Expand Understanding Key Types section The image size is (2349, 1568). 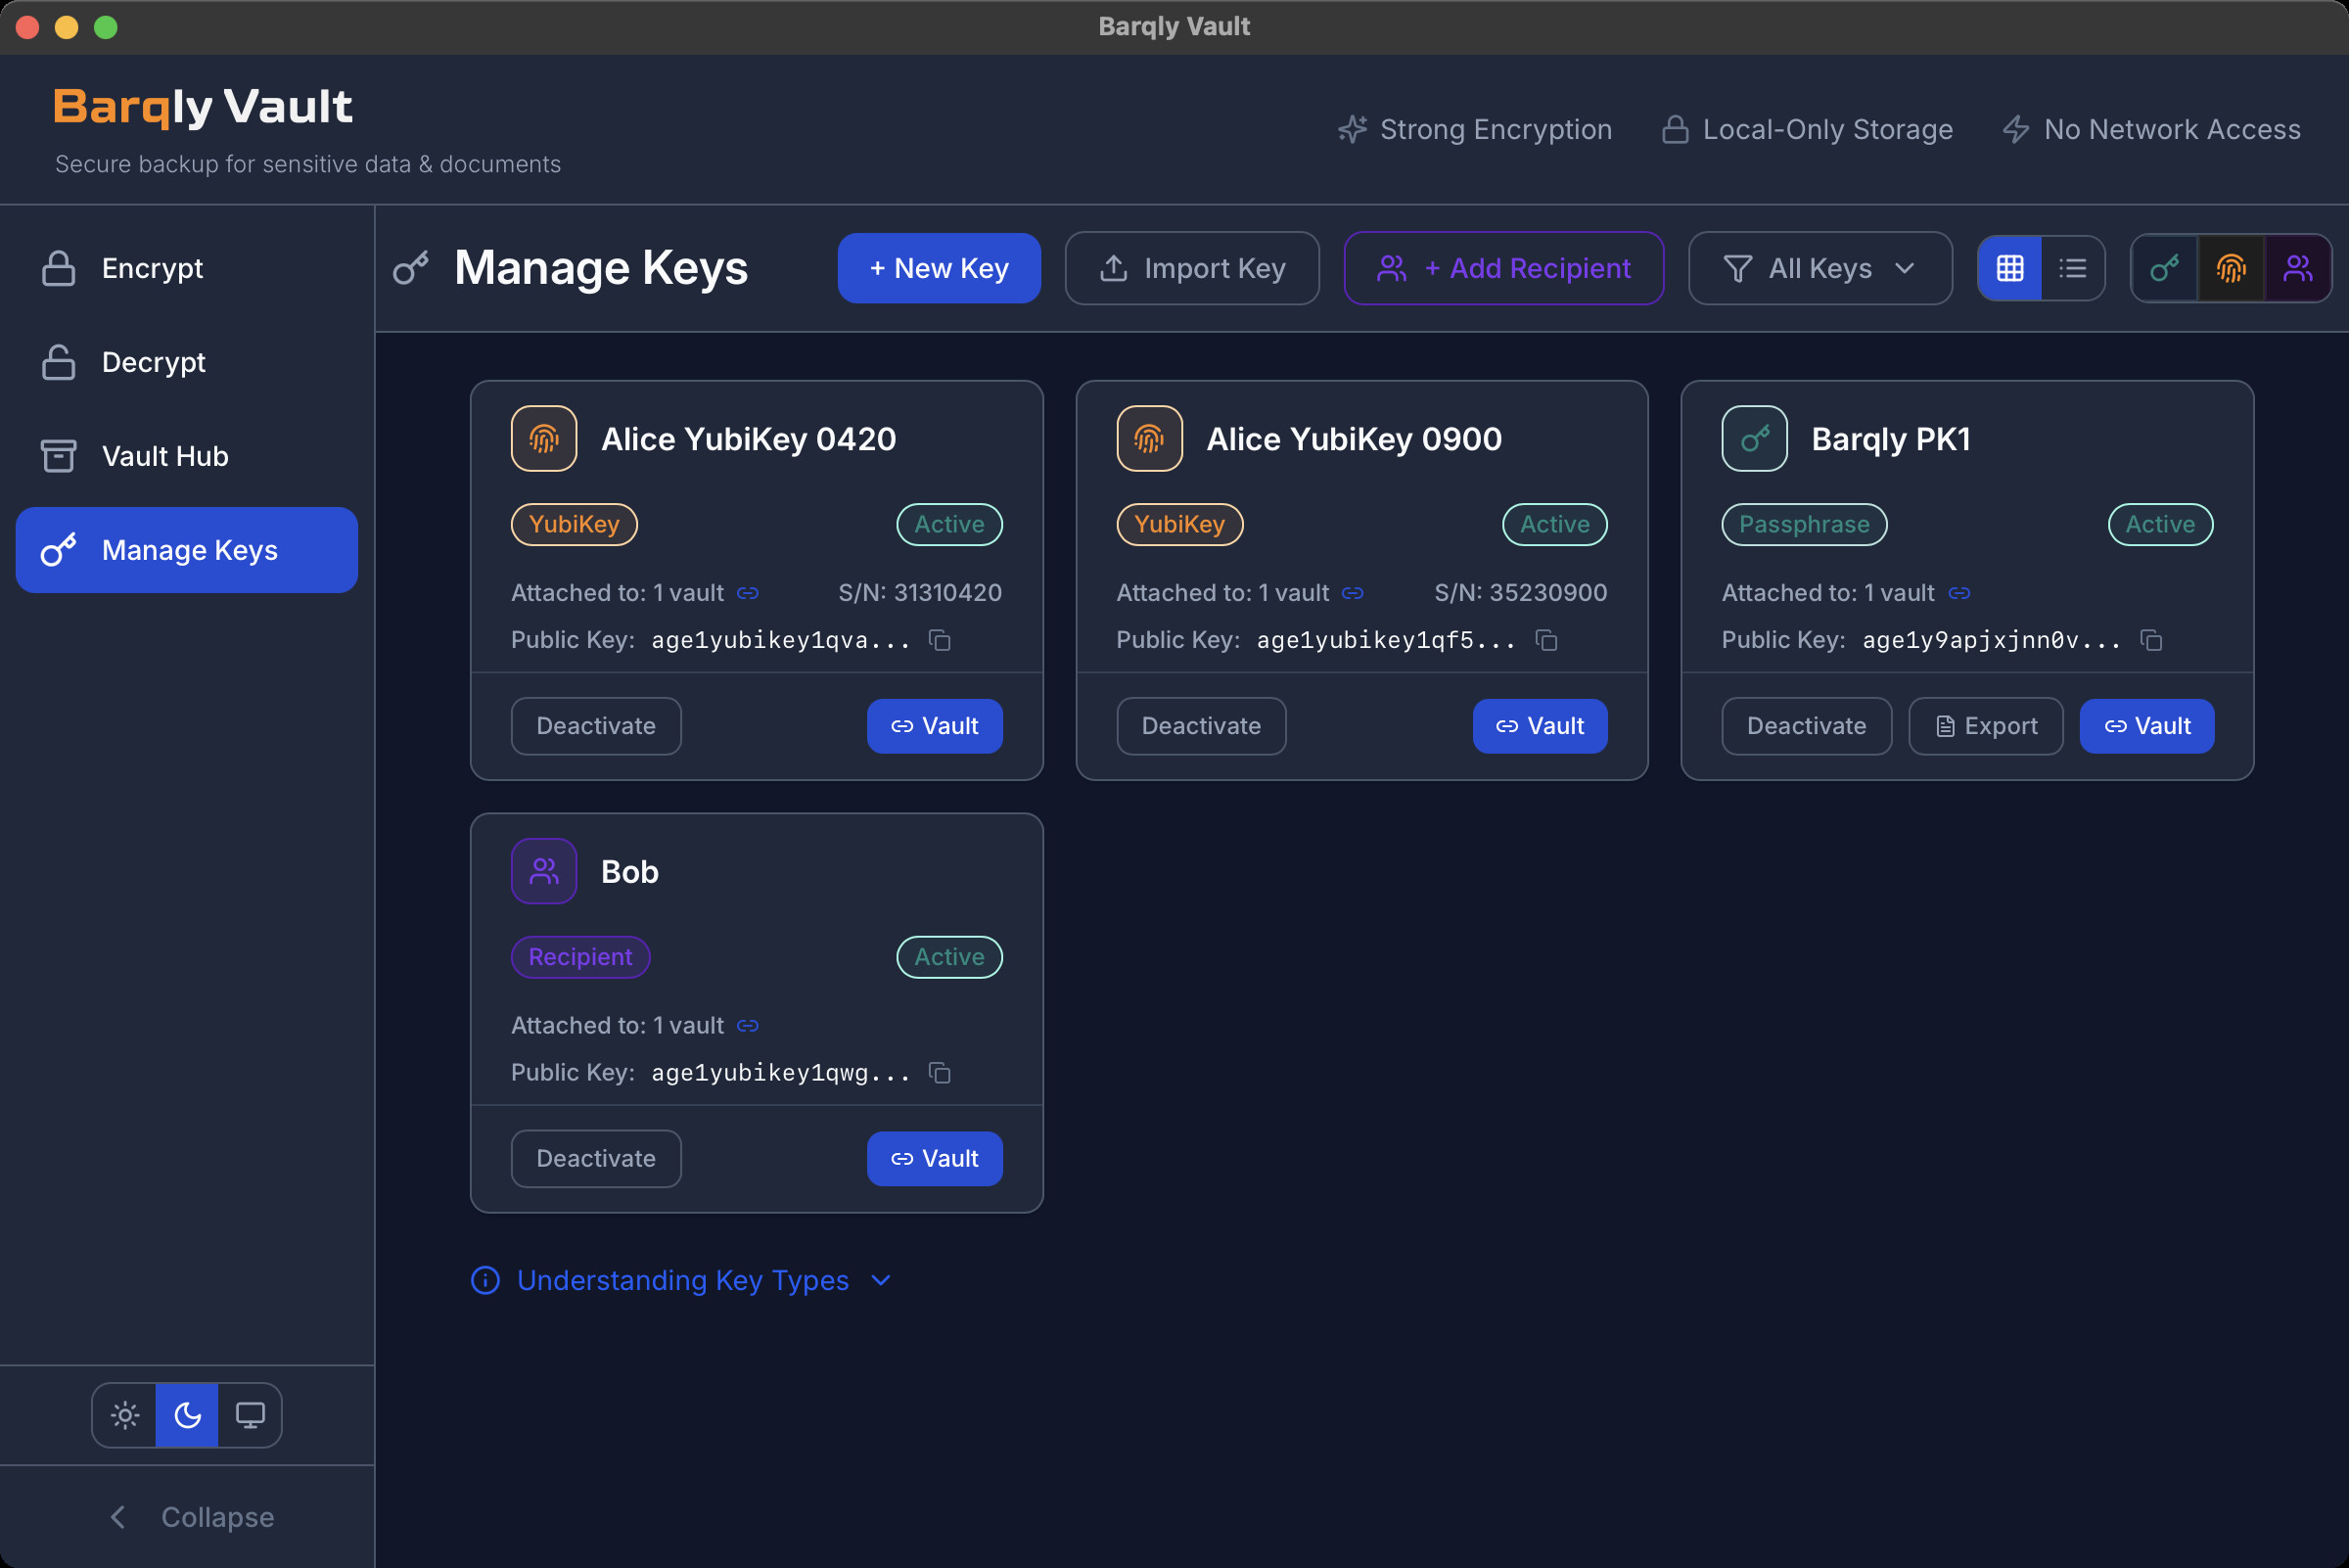[682, 1280]
